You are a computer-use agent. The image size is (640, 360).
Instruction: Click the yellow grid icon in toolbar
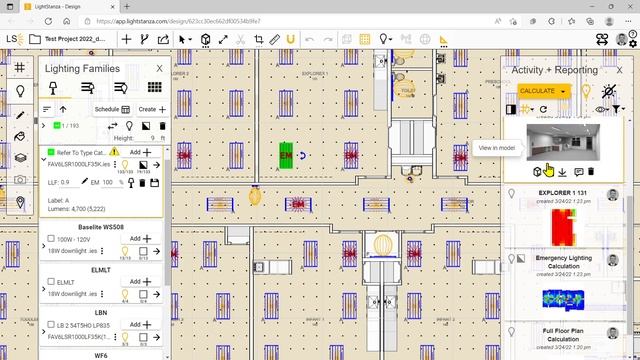(364, 39)
